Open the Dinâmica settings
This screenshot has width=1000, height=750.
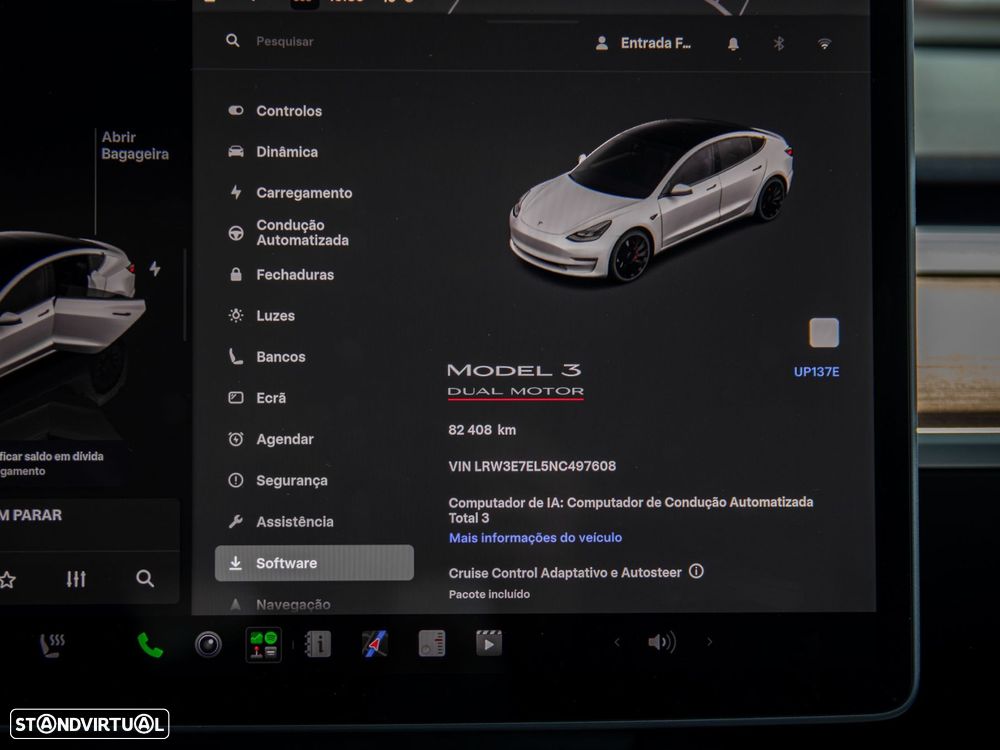pos(273,152)
